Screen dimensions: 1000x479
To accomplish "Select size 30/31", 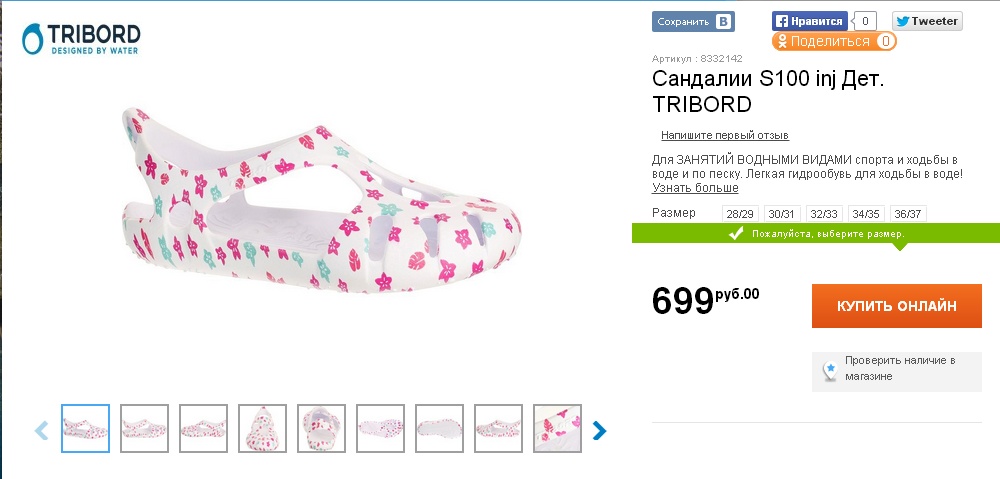I will 782,213.
